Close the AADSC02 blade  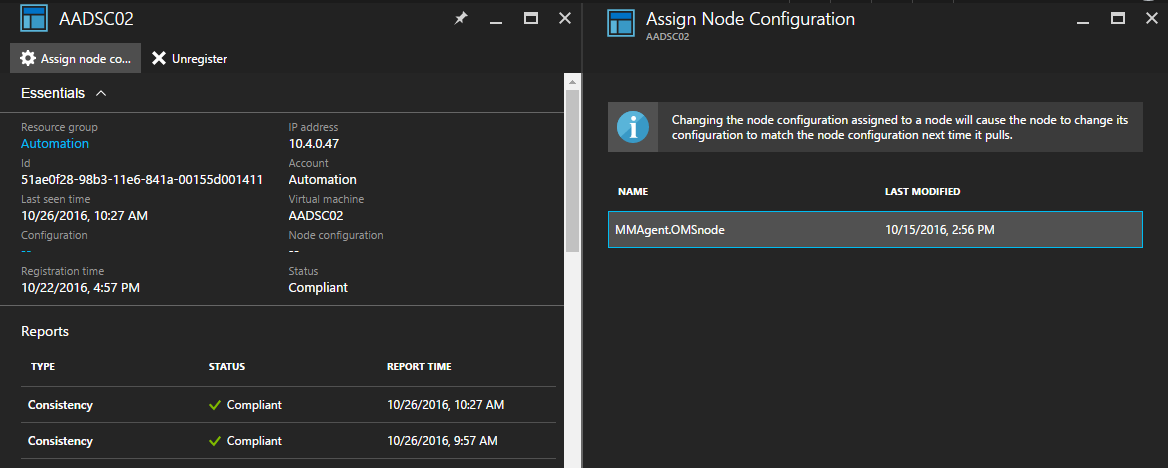565,19
